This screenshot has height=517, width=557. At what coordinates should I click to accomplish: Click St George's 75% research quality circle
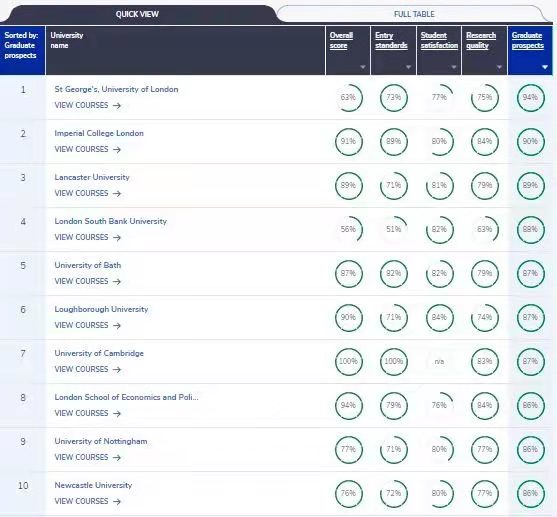[485, 98]
